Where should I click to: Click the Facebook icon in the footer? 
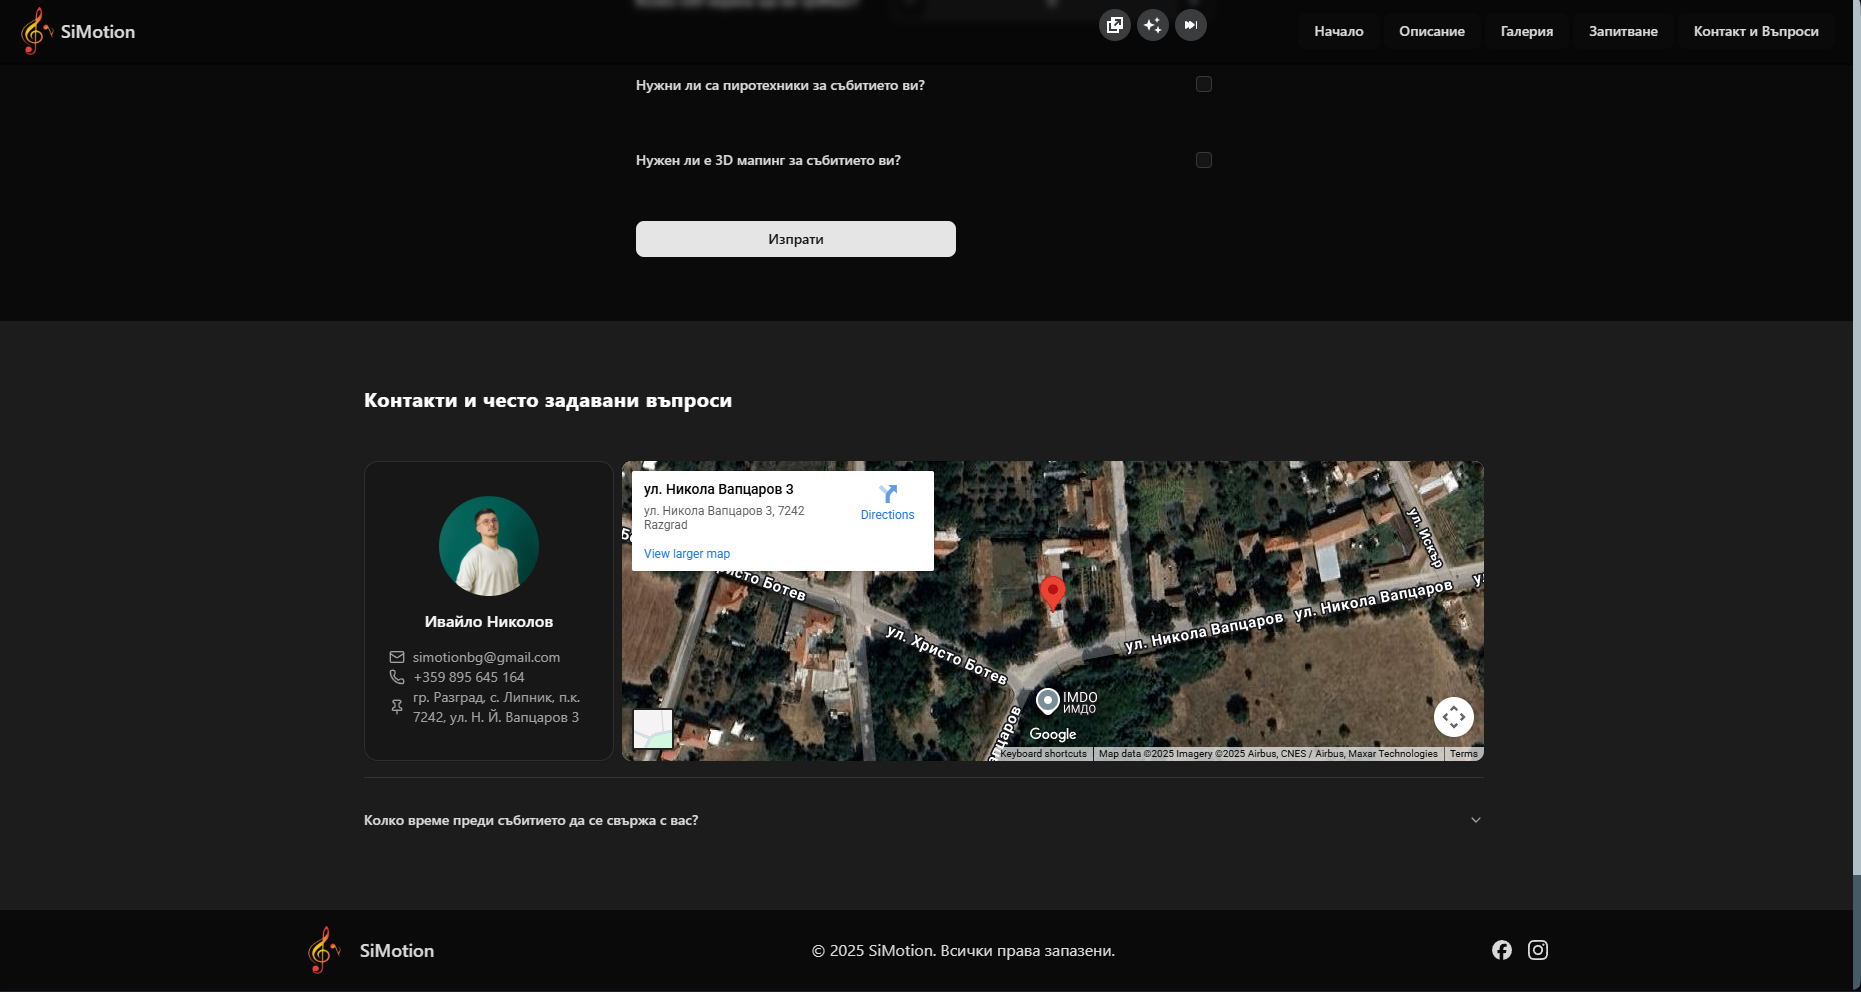[1501, 950]
